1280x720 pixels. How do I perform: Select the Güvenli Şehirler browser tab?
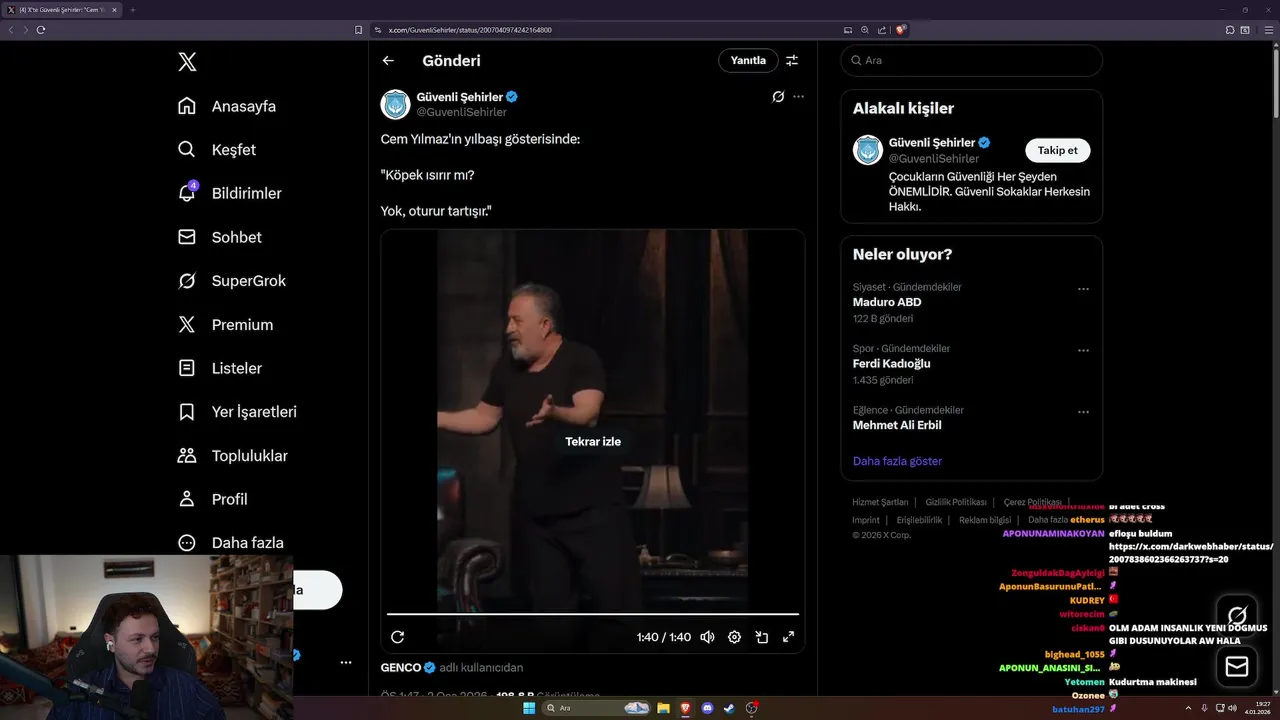[62, 10]
